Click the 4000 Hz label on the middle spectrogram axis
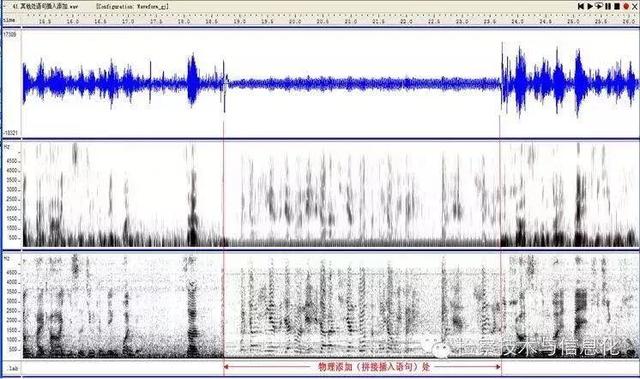The image size is (640, 379). pos(12,171)
